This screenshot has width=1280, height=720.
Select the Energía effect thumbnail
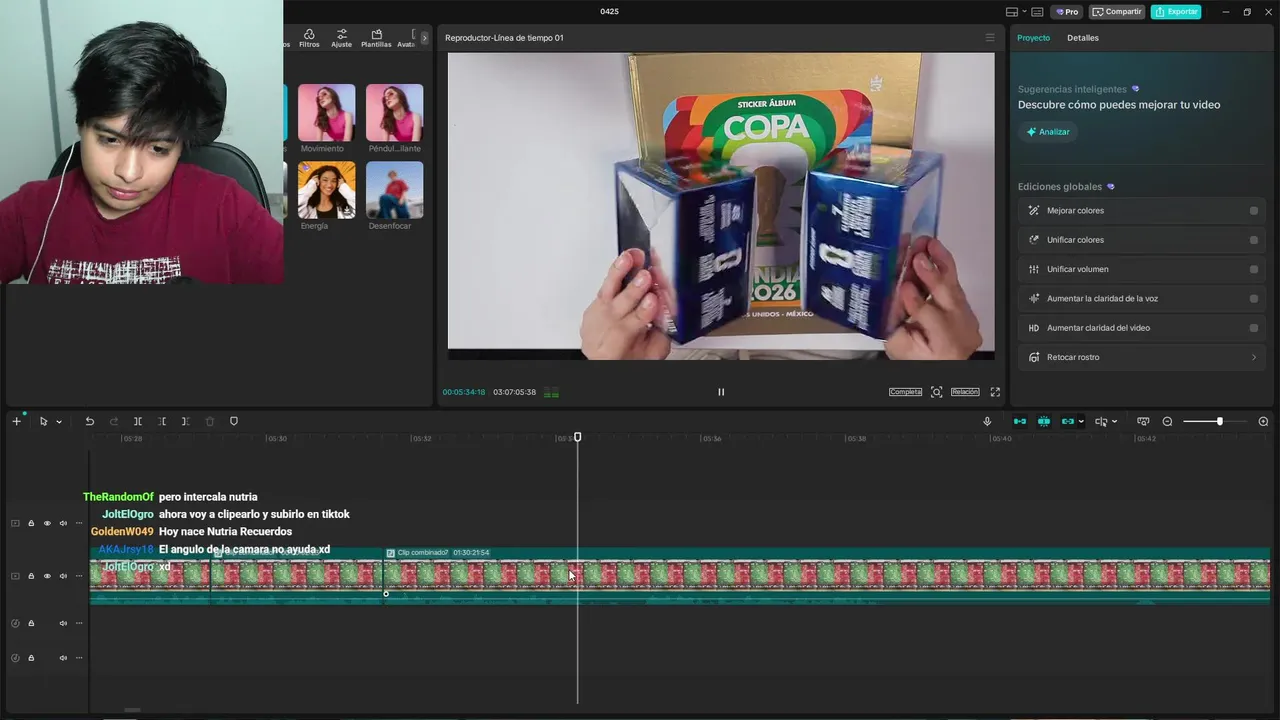[x=326, y=189]
